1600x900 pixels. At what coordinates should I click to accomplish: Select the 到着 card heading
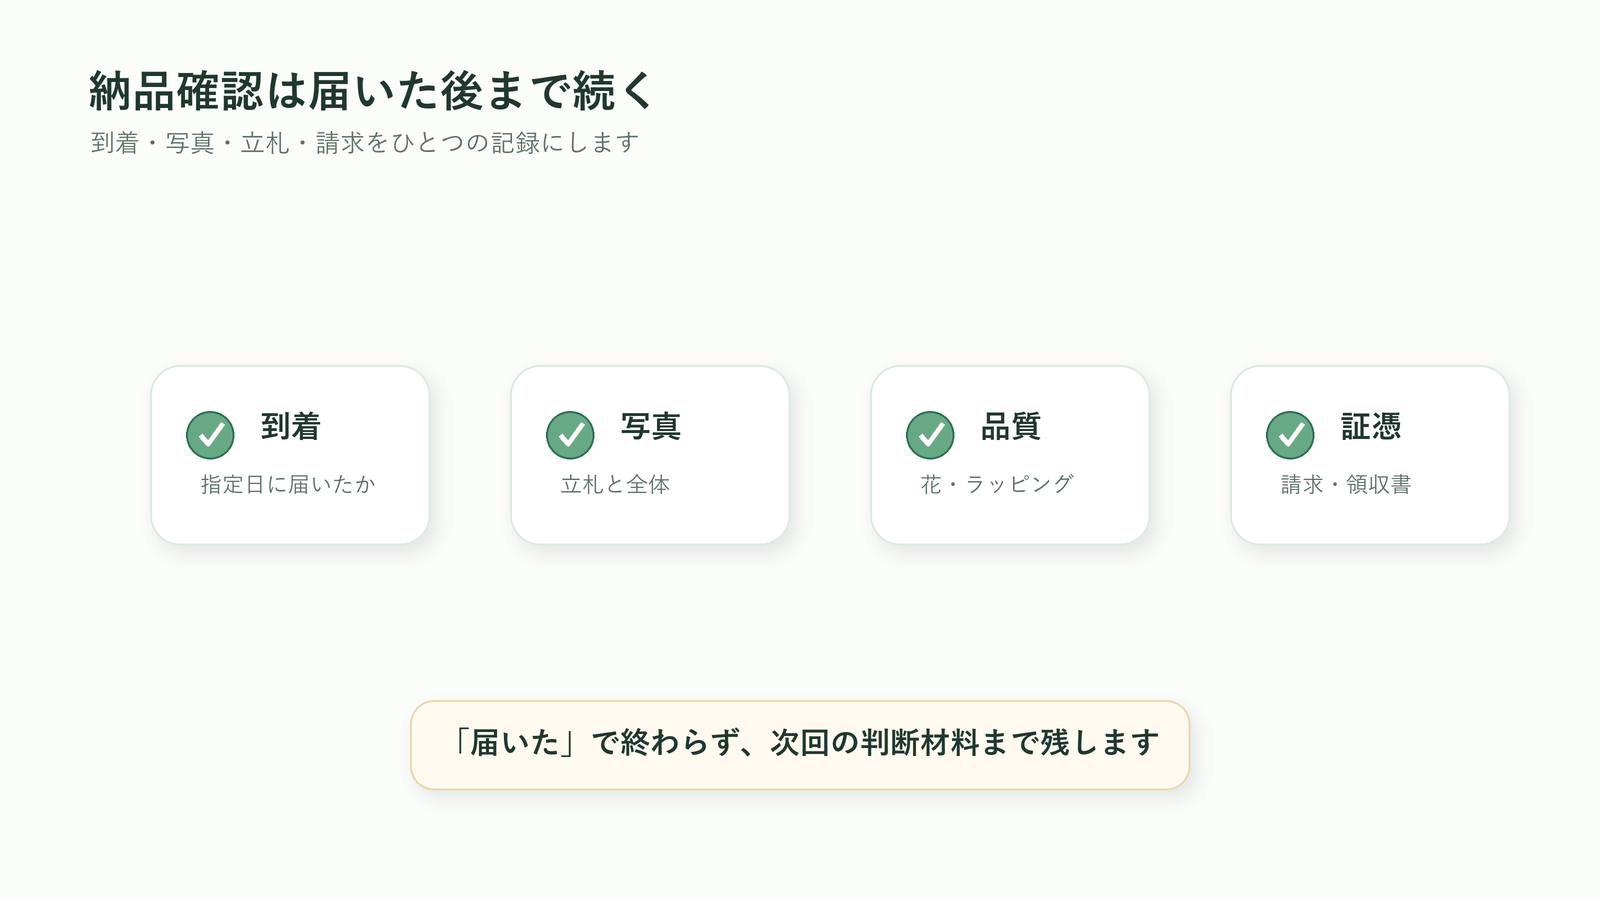[290, 427]
